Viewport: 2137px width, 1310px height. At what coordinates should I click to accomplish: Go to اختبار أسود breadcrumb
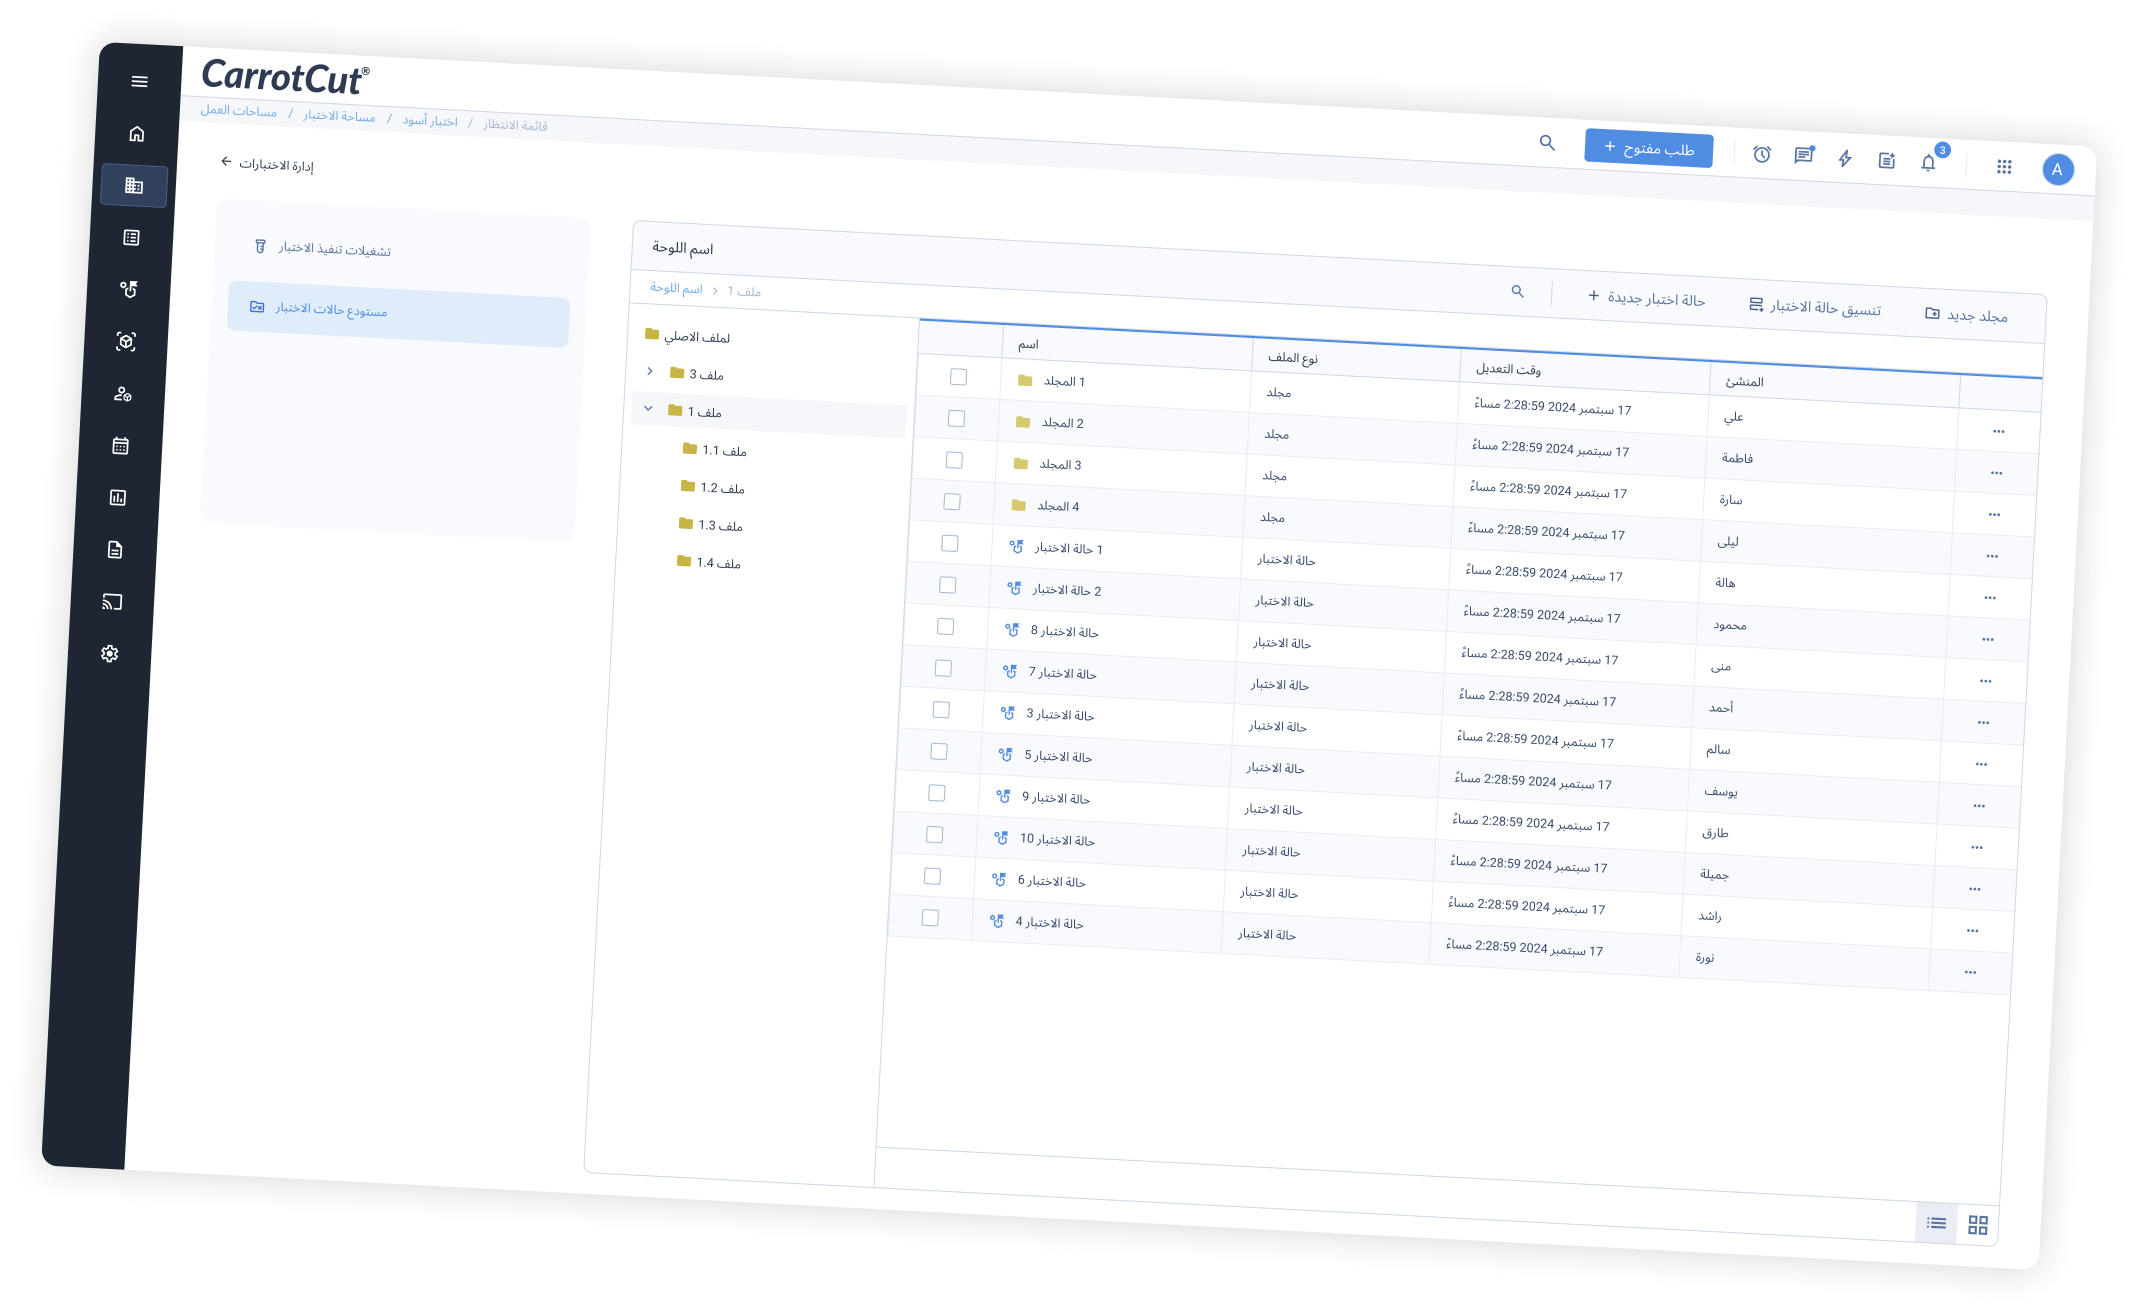click(430, 121)
